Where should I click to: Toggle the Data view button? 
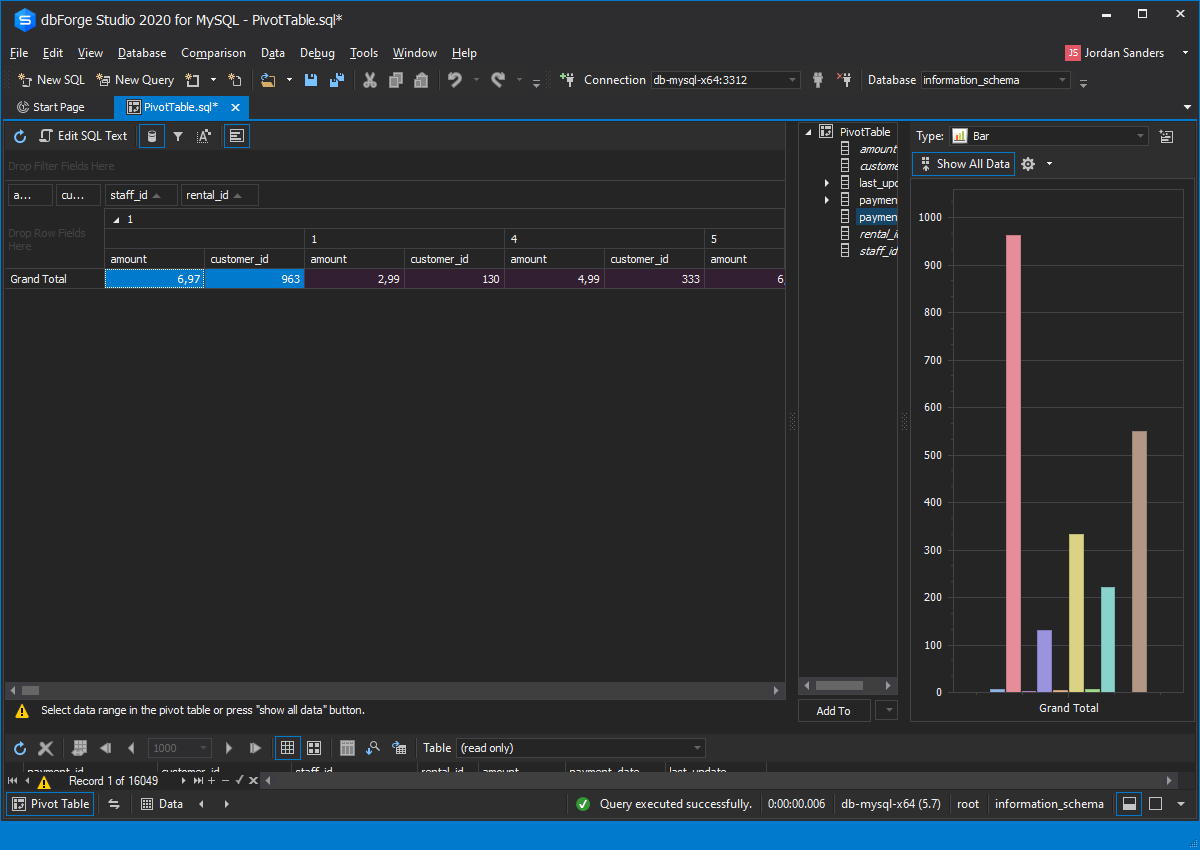click(x=161, y=804)
